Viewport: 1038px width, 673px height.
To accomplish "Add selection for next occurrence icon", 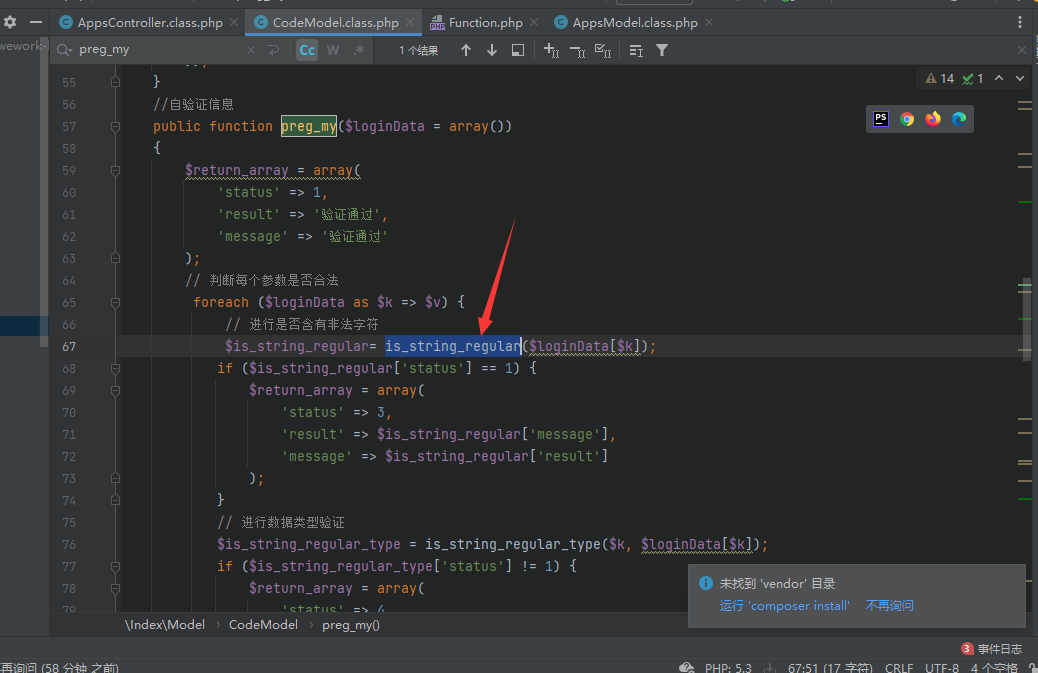I will tap(551, 50).
